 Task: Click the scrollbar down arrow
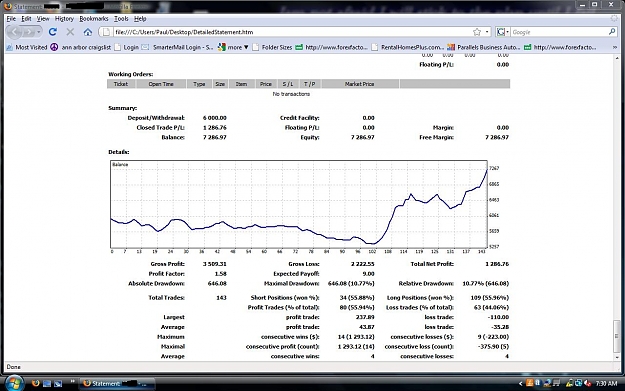(x=617, y=357)
